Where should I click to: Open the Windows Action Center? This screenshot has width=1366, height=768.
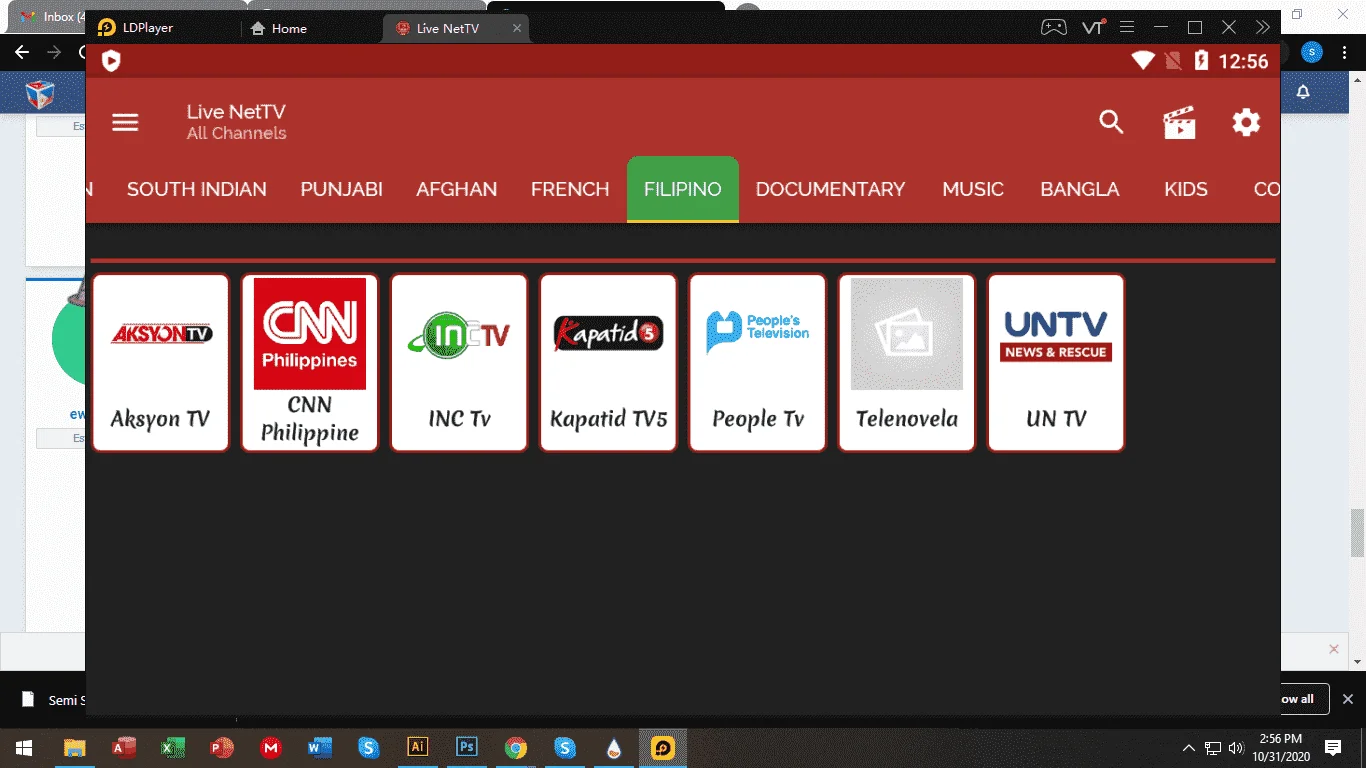point(1333,747)
